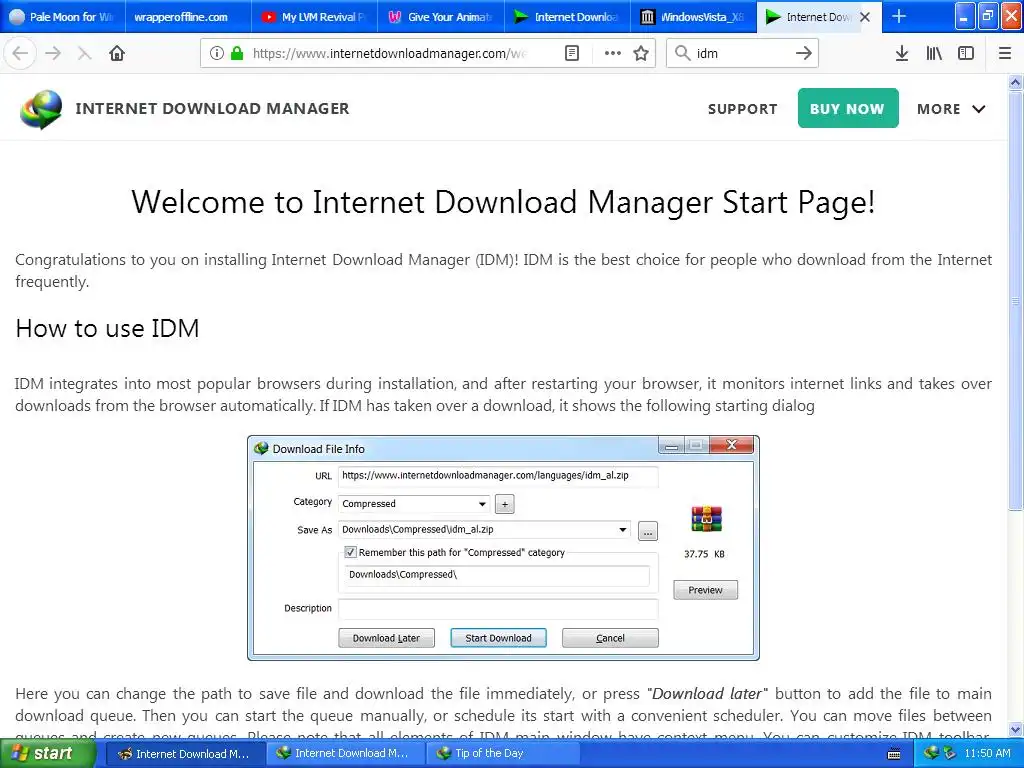This screenshot has height=768, width=1024.
Task: Click the IDM globe logo in header
Action: coord(41,109)
